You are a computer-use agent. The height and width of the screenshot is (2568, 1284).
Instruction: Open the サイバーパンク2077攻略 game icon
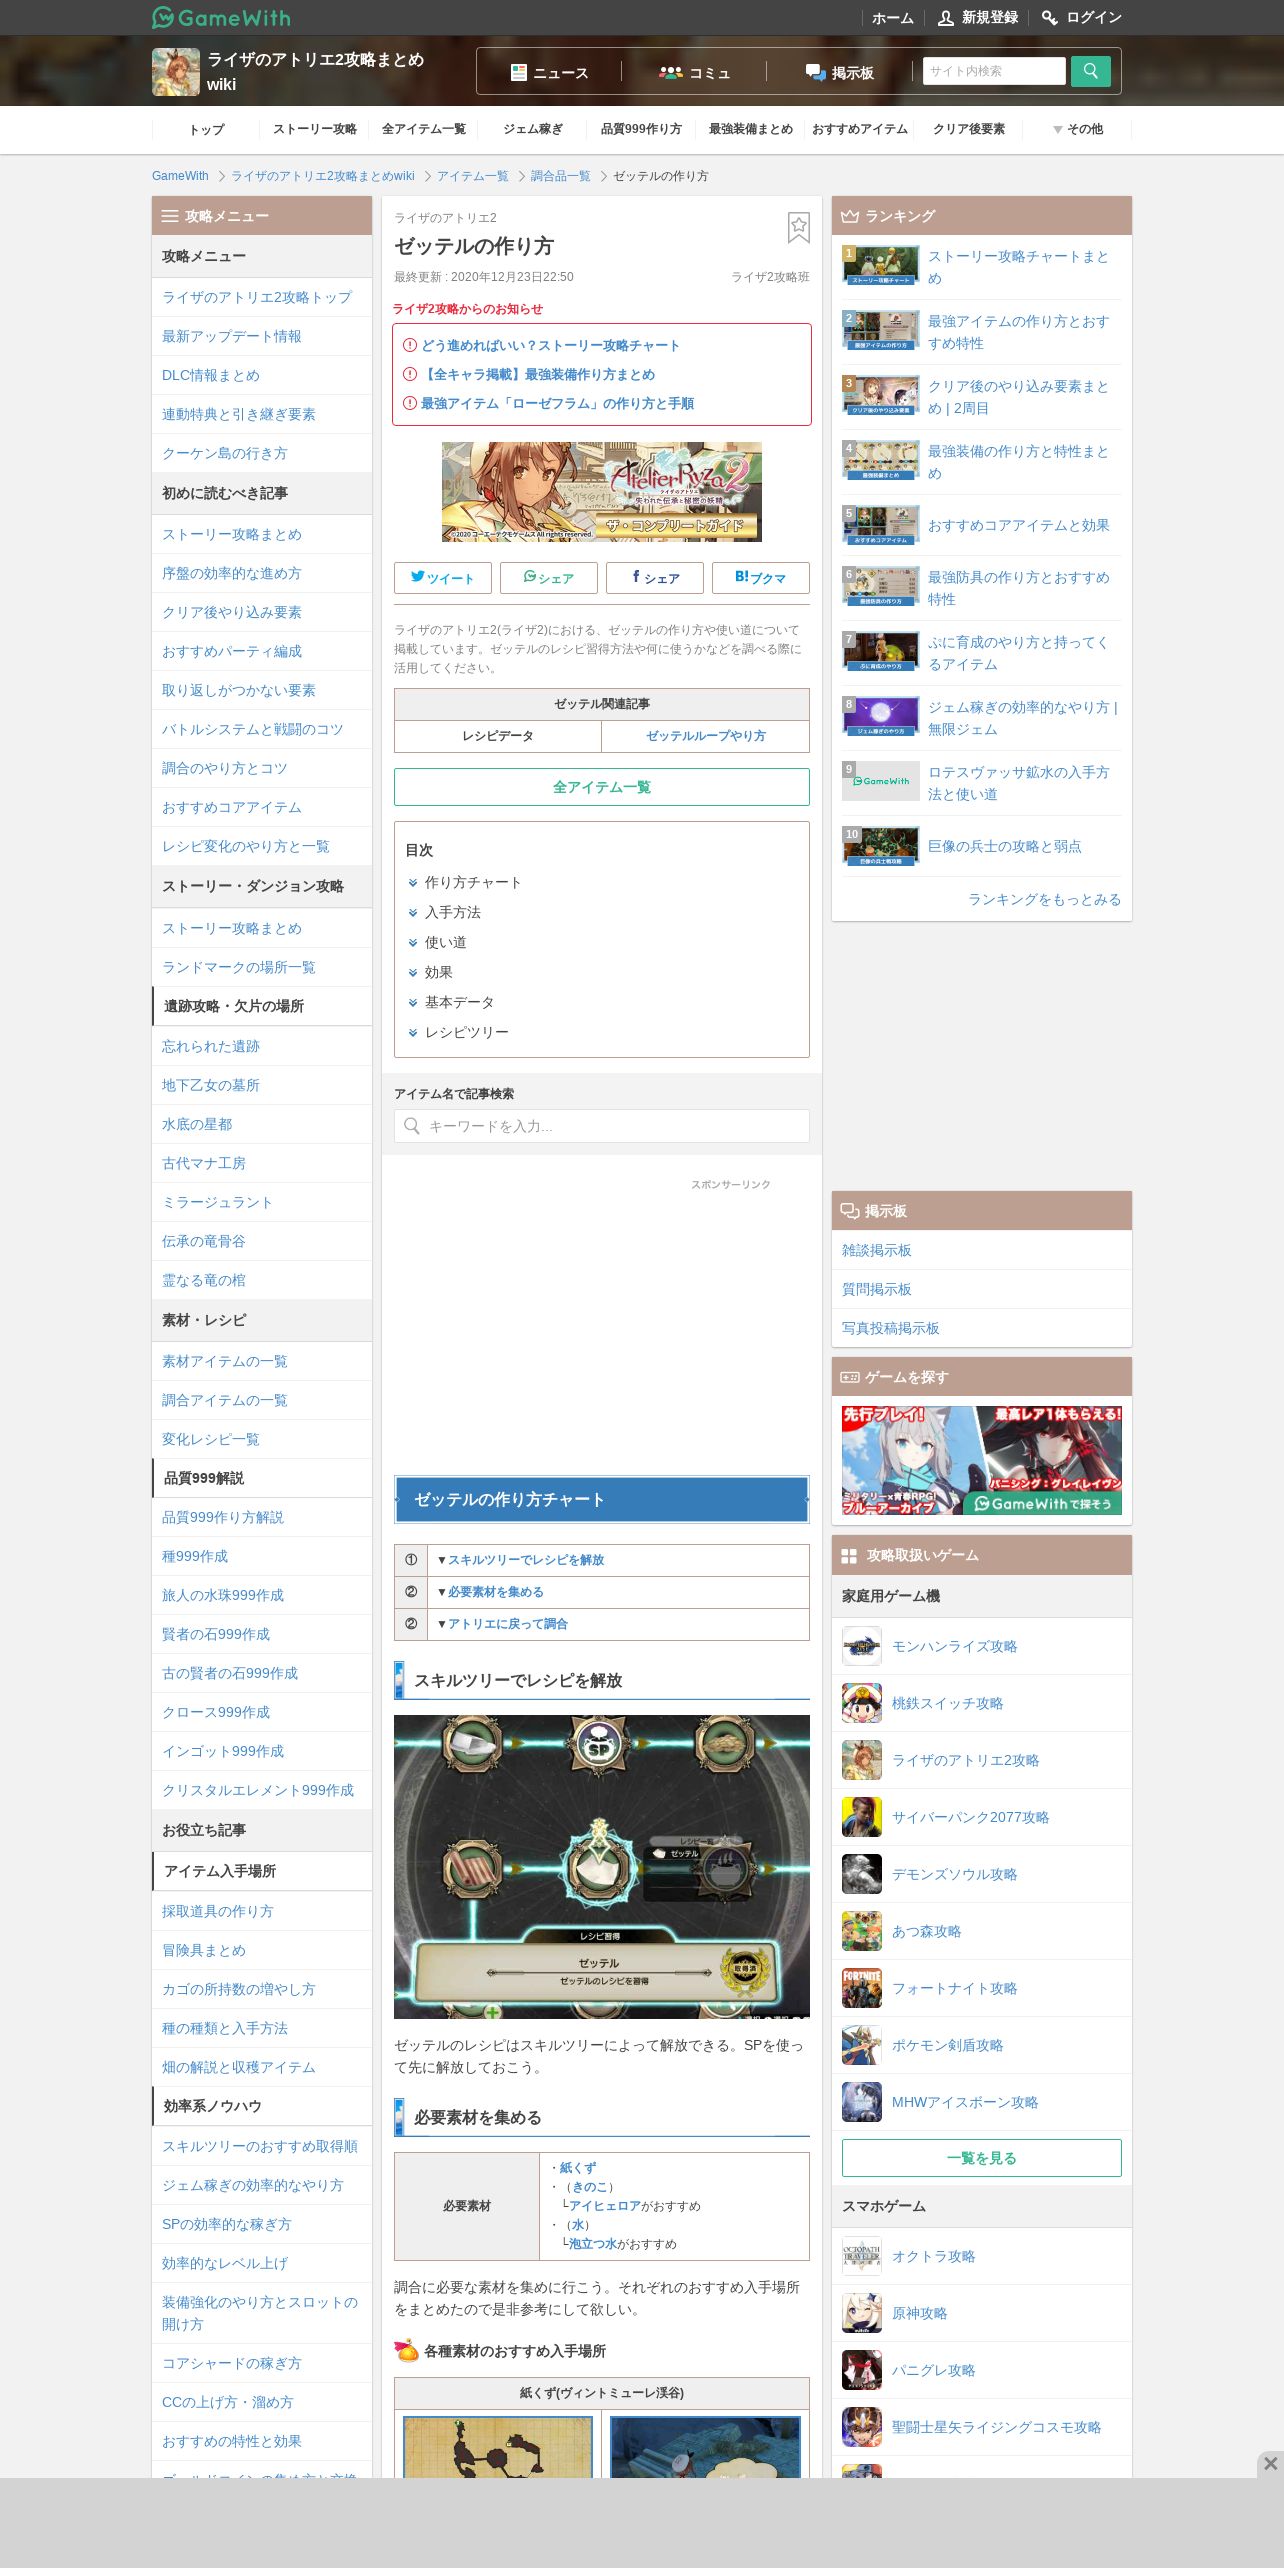pyautogui.click(x=862, y=1817)
